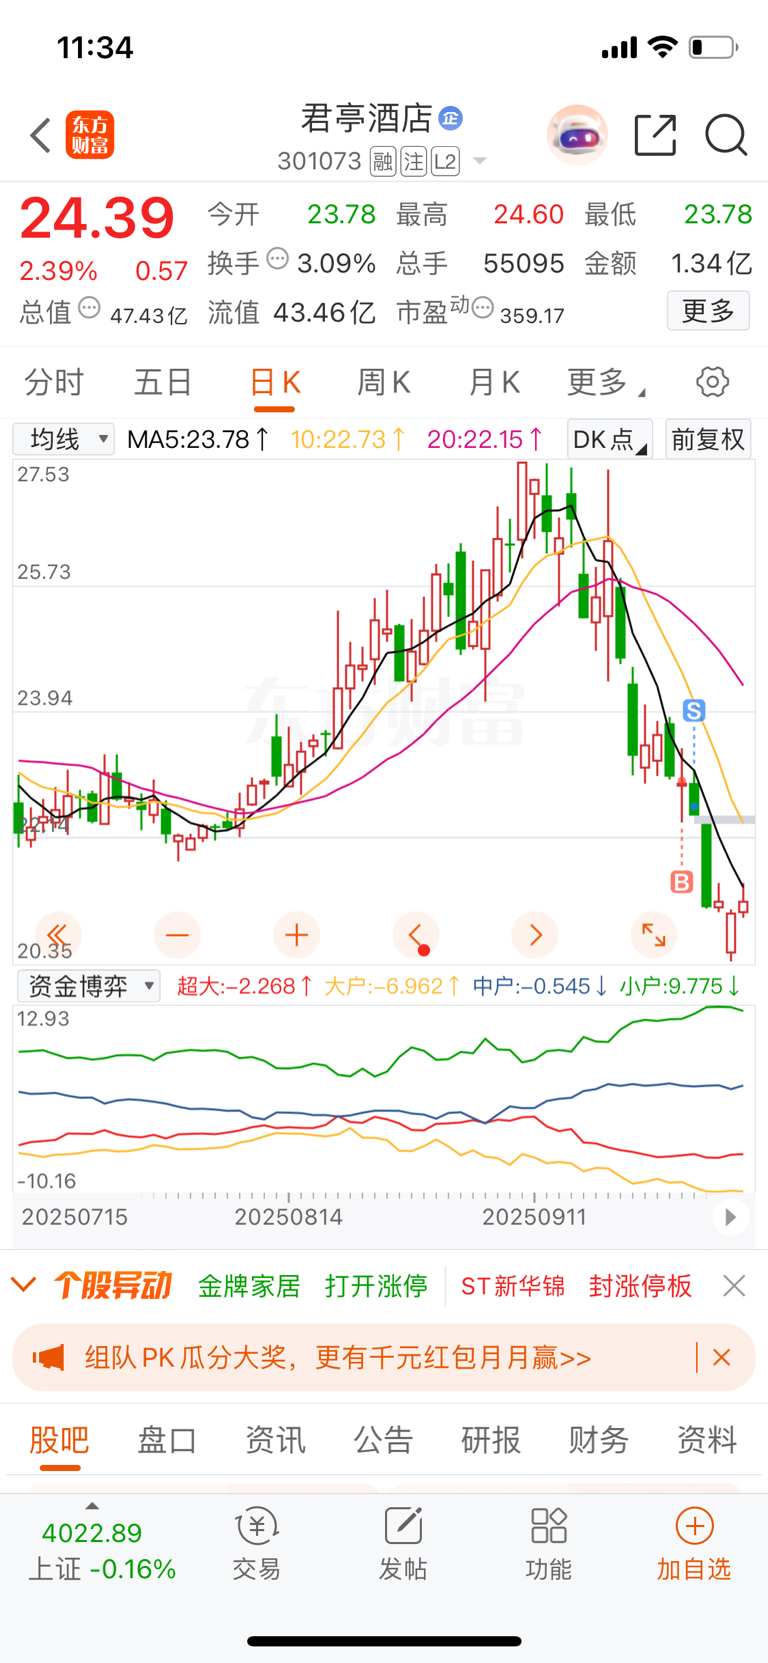Switch to the 周K chart tab

point(383,382)
